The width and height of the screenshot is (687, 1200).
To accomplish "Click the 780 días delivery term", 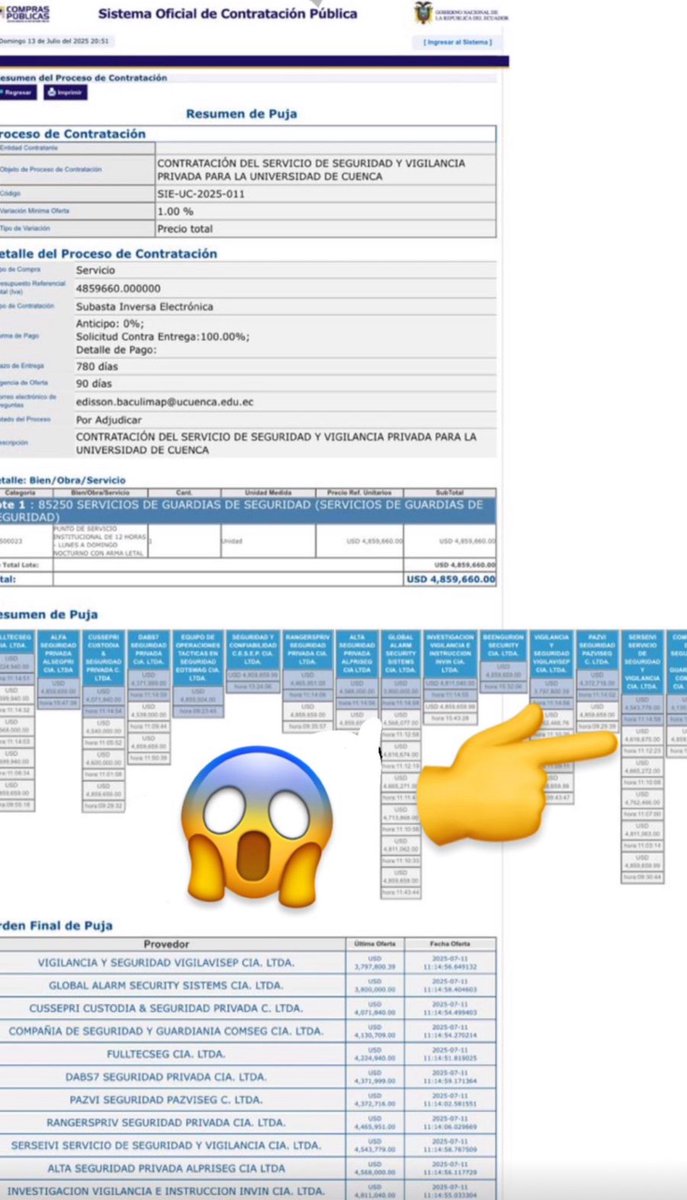I will click(x=98, y=367).
